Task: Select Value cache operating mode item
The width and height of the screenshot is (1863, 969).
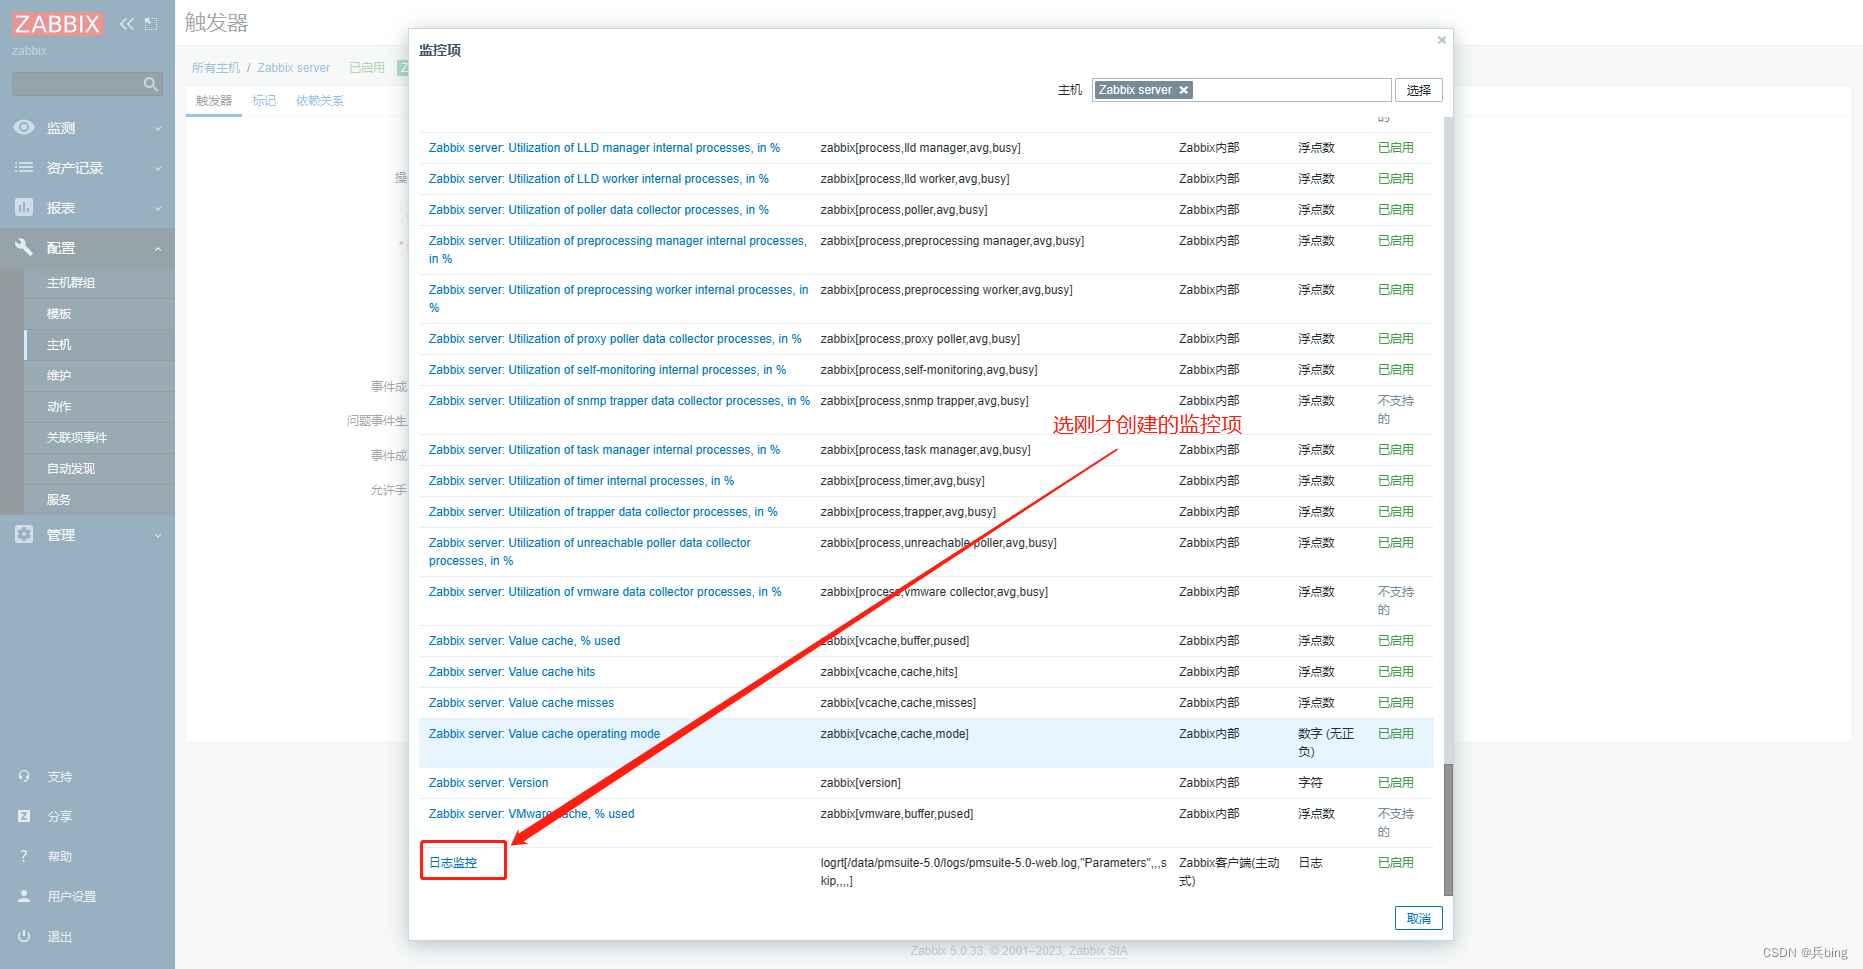Action: pyautogui.click(x=544, y=734)
